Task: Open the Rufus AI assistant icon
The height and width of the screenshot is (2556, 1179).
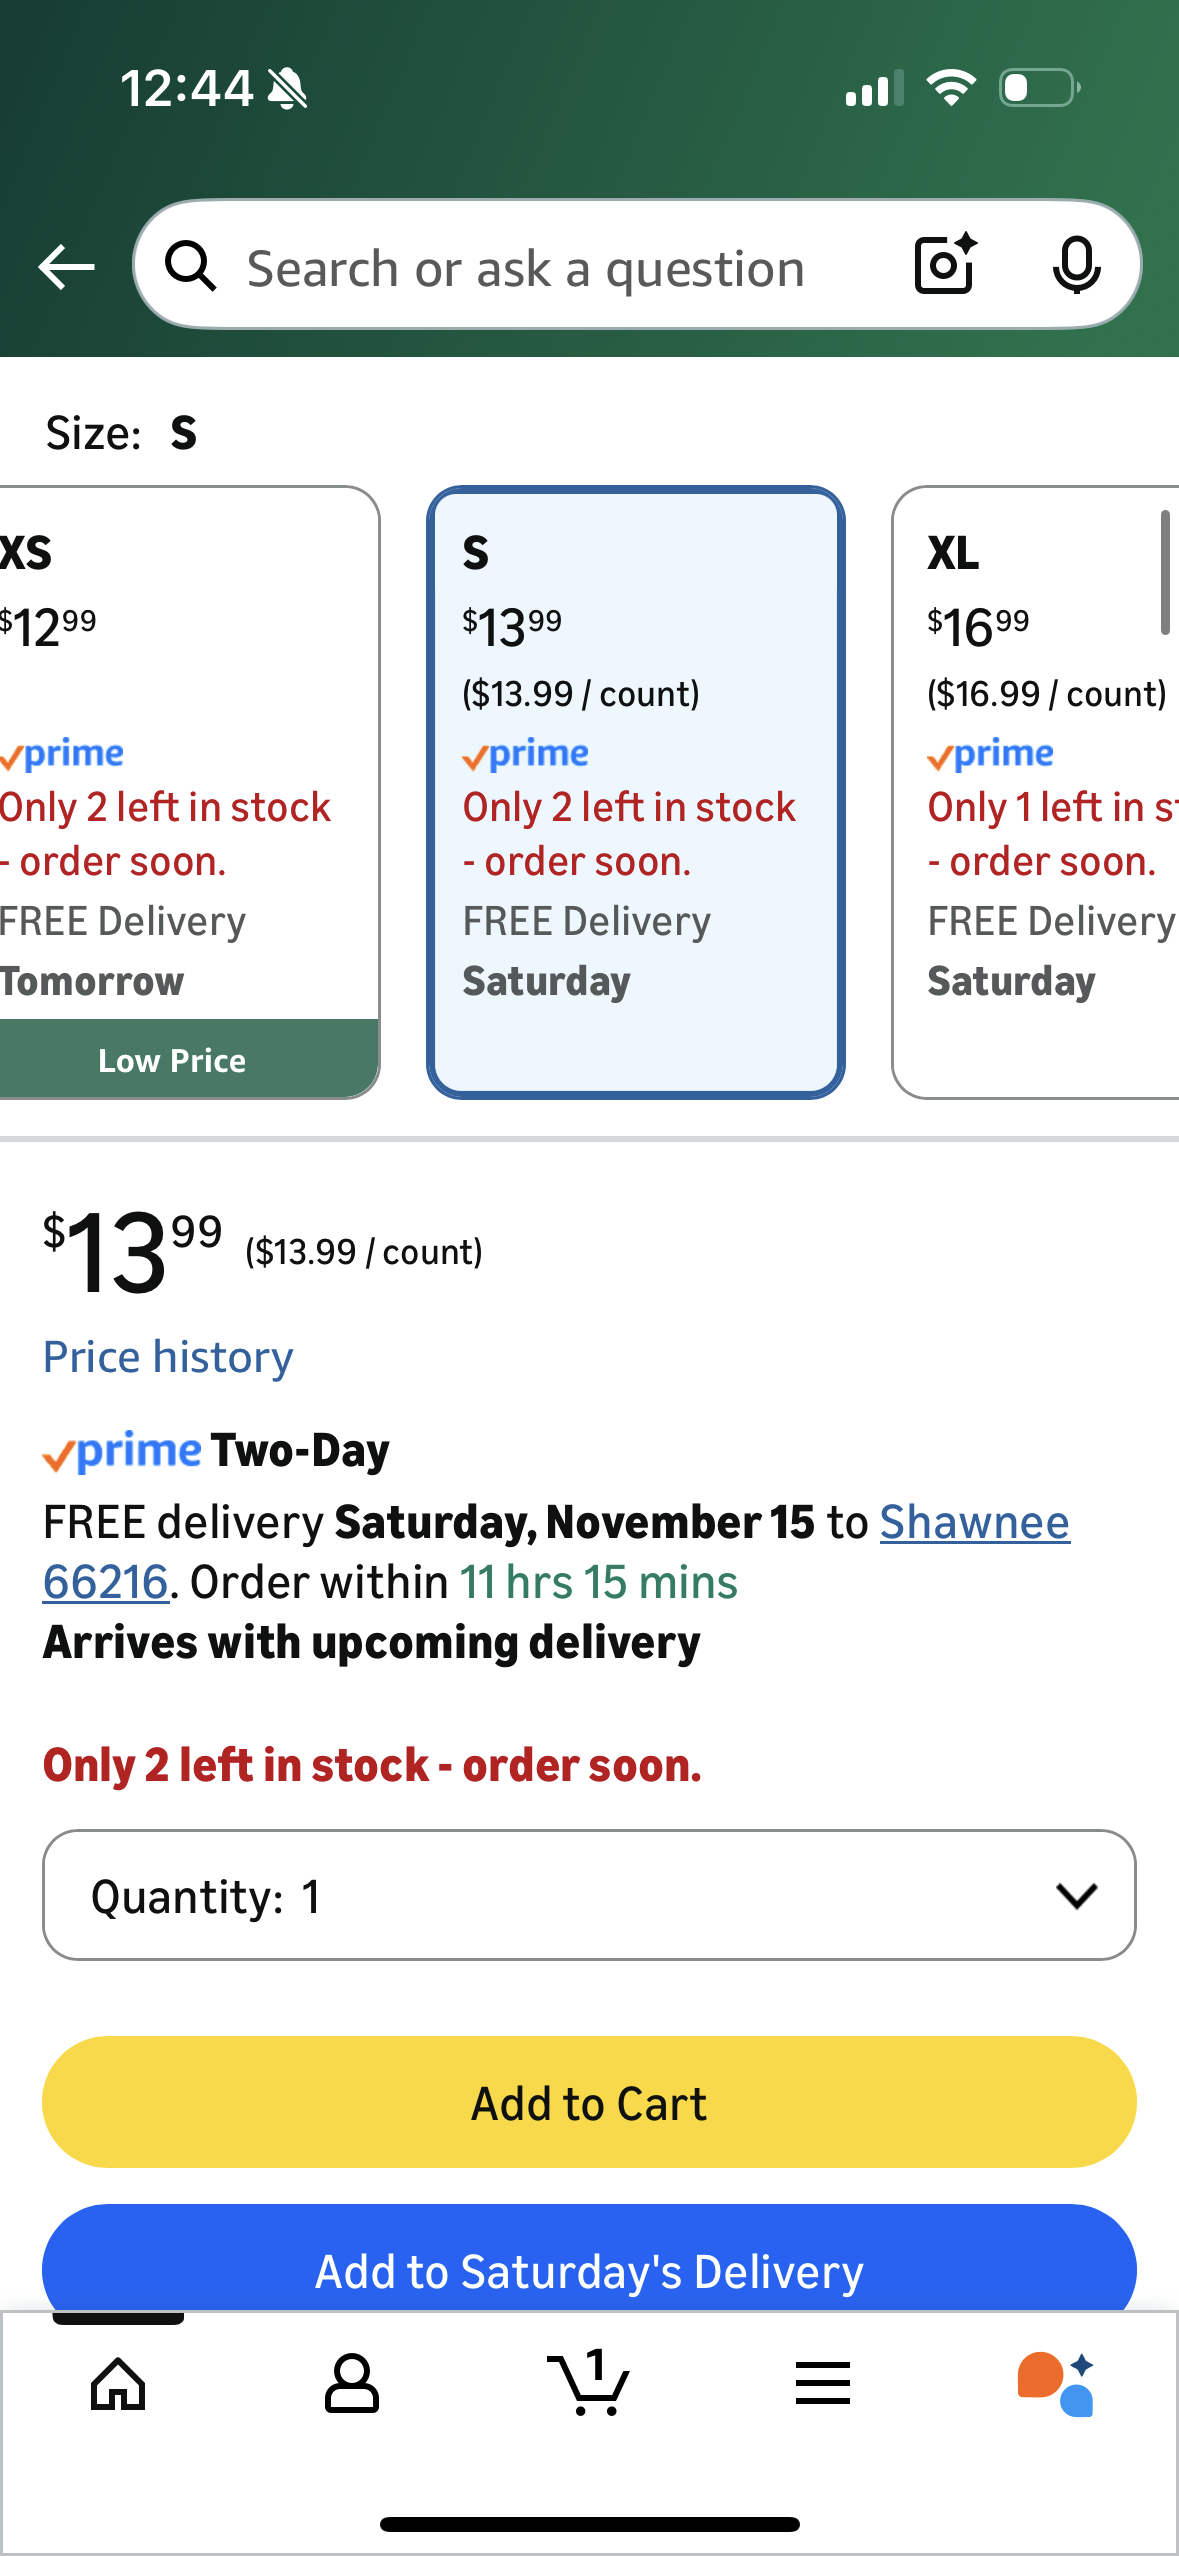Action: [1056, 2384]
